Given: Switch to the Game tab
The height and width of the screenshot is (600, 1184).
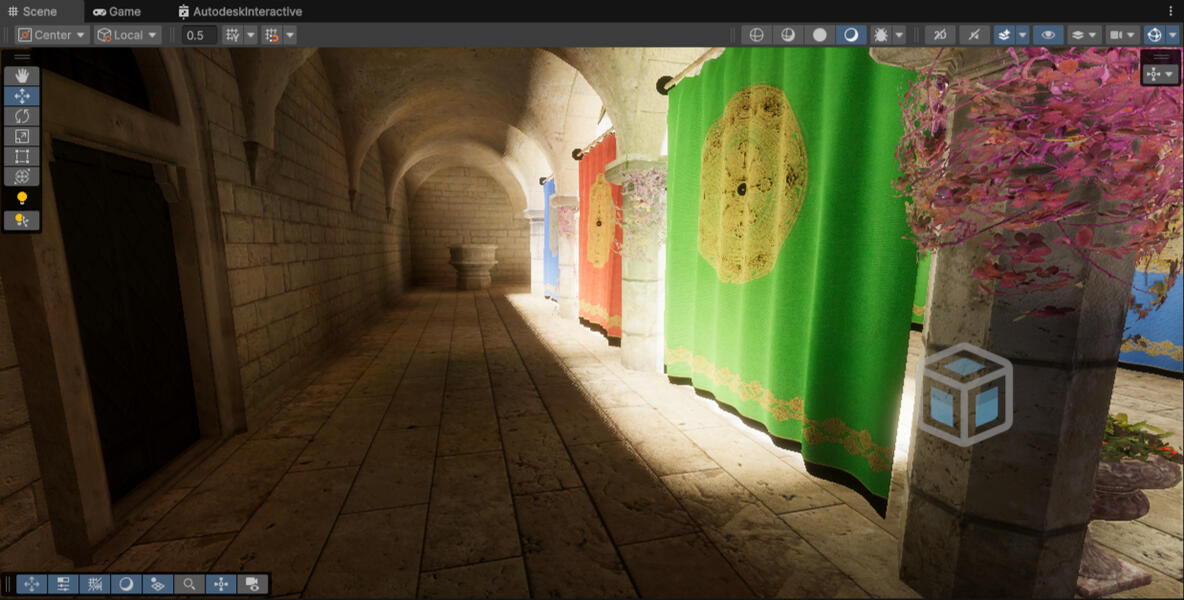Looking at the screenshot, I should [116, 11].
